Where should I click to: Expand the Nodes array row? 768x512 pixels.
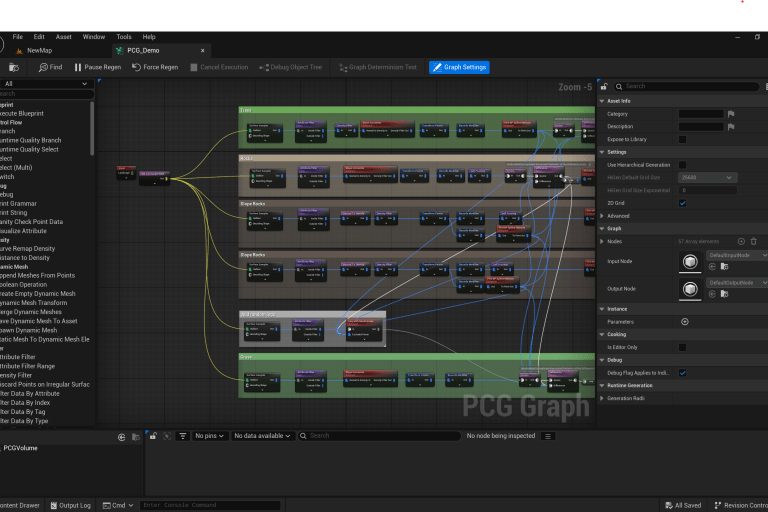tap(602, 242)
